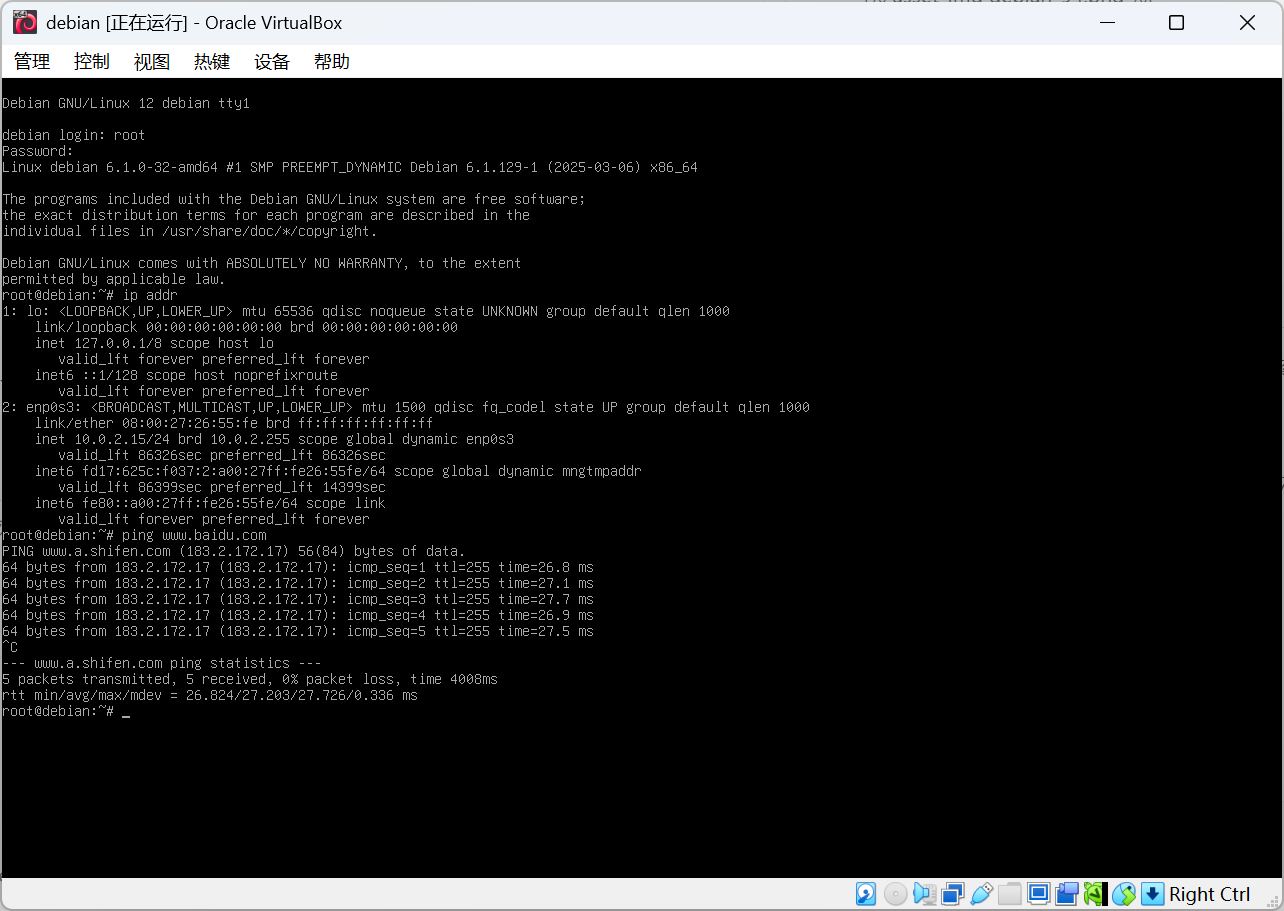This screenshot has height=911, width=1284.
Task: Click the last 'root@debian:~#' prompt with cursor
Action: click(x=66, y=711)
